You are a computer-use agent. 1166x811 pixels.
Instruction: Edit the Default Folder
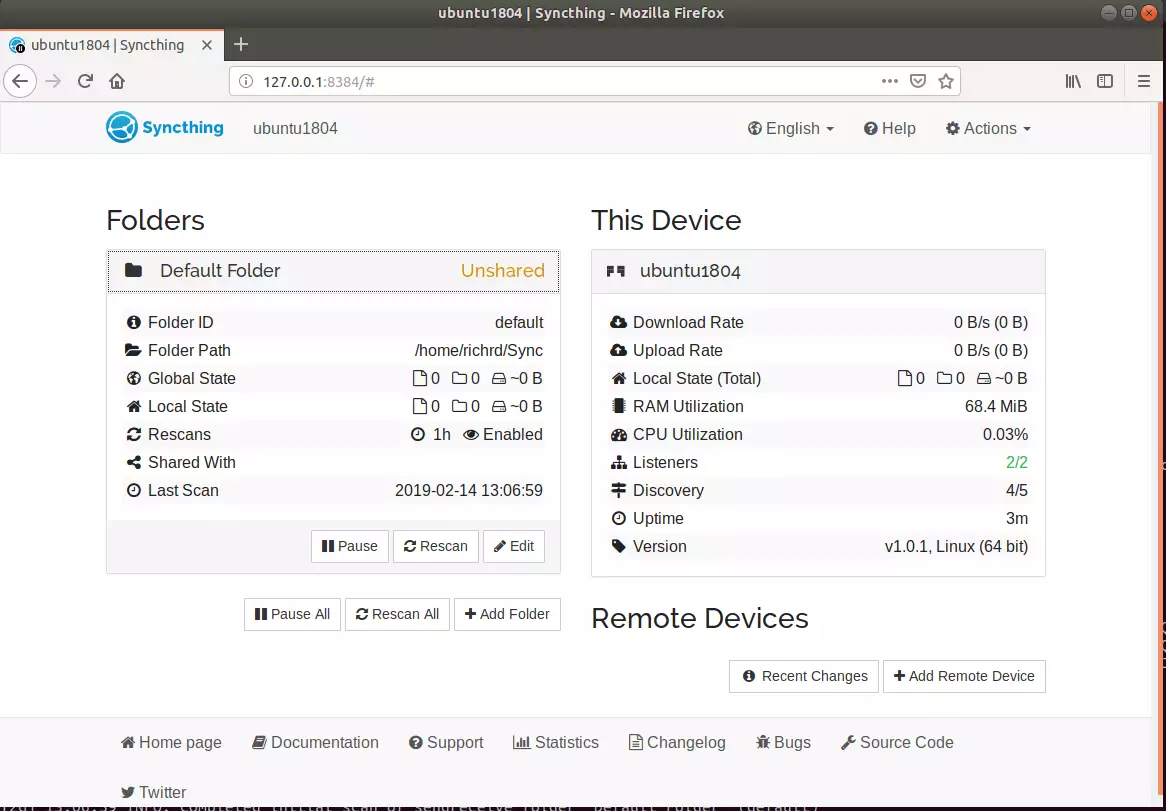(x=514, y=546)
